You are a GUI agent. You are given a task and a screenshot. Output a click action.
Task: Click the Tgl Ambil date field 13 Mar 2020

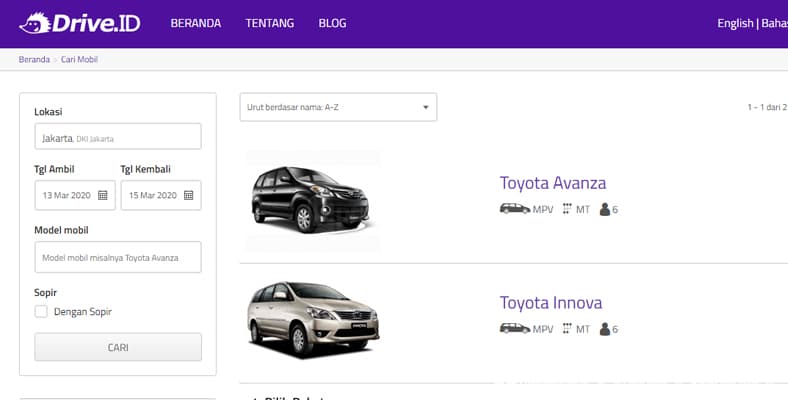click(75, 195)
